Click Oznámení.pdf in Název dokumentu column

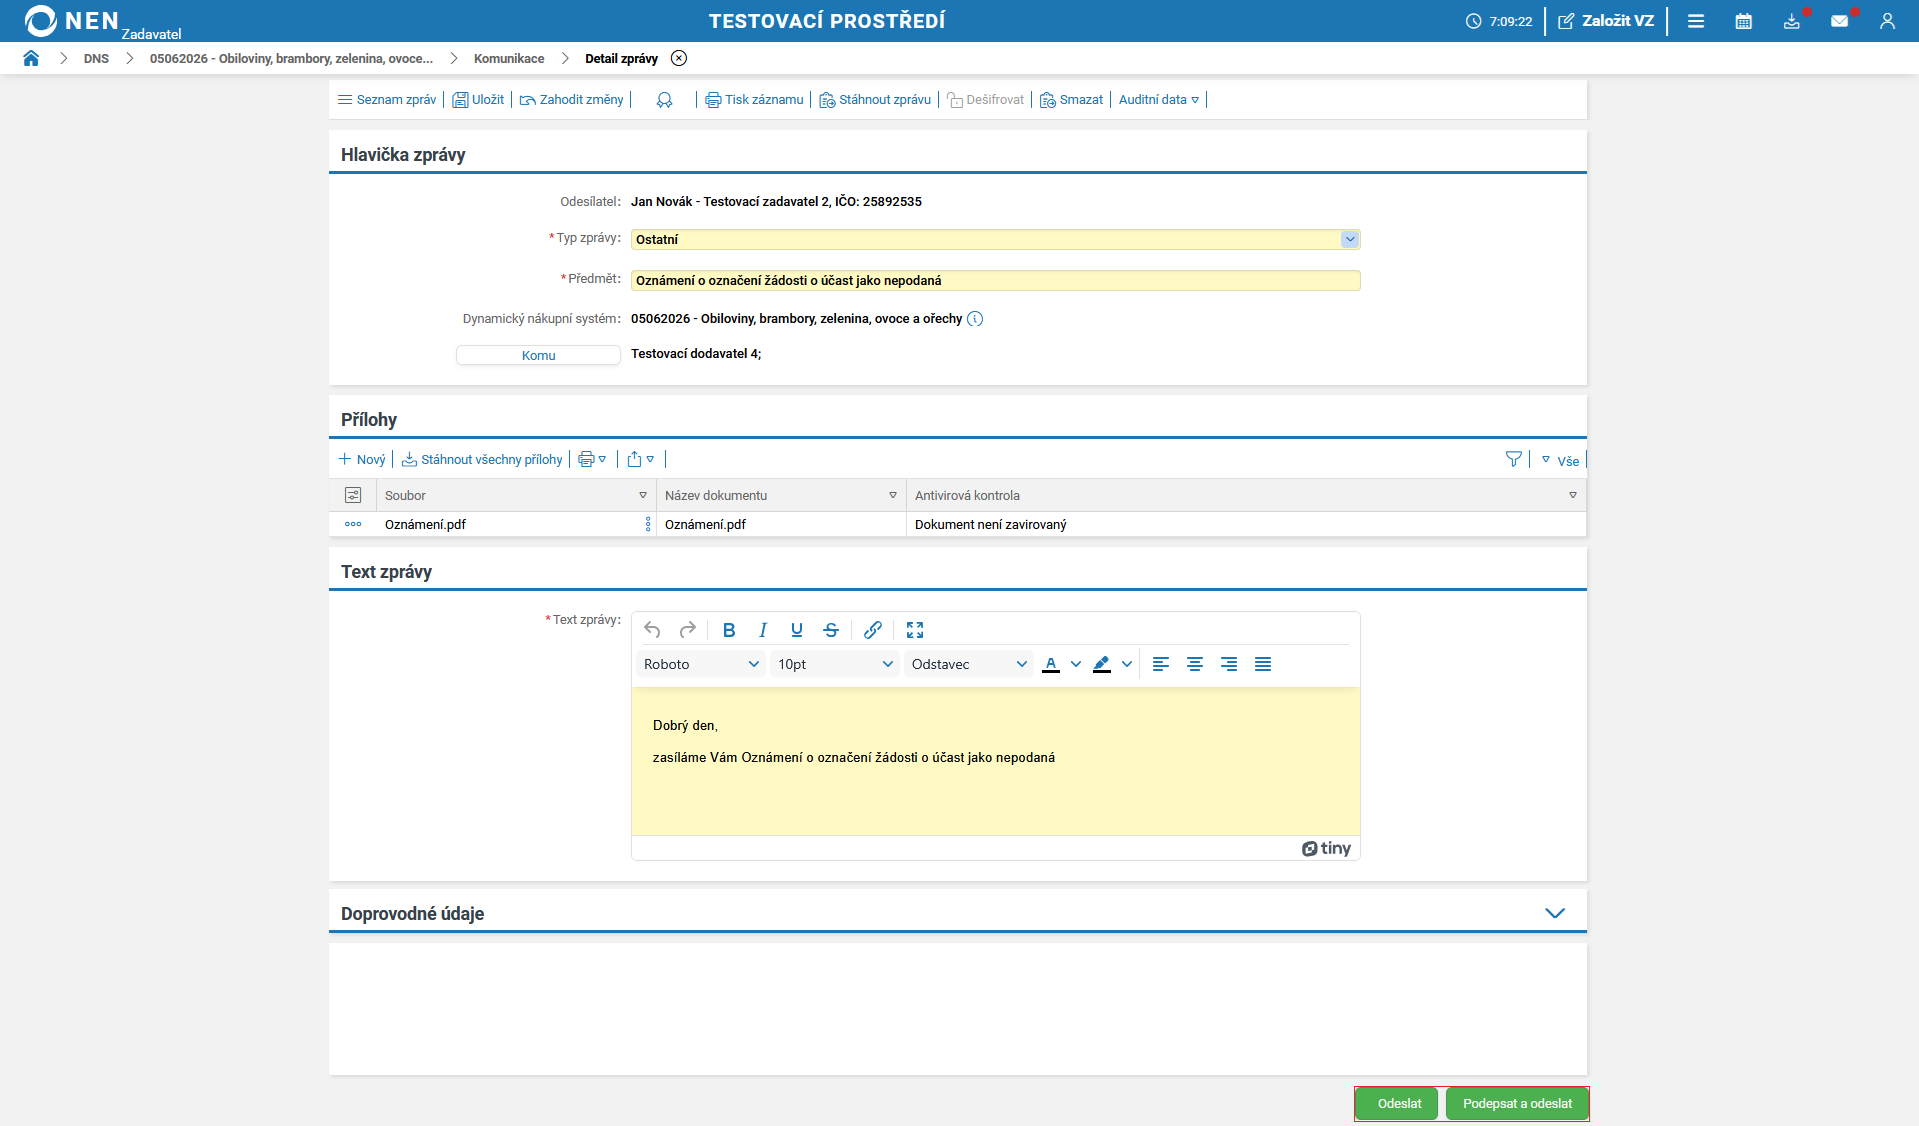705,524
